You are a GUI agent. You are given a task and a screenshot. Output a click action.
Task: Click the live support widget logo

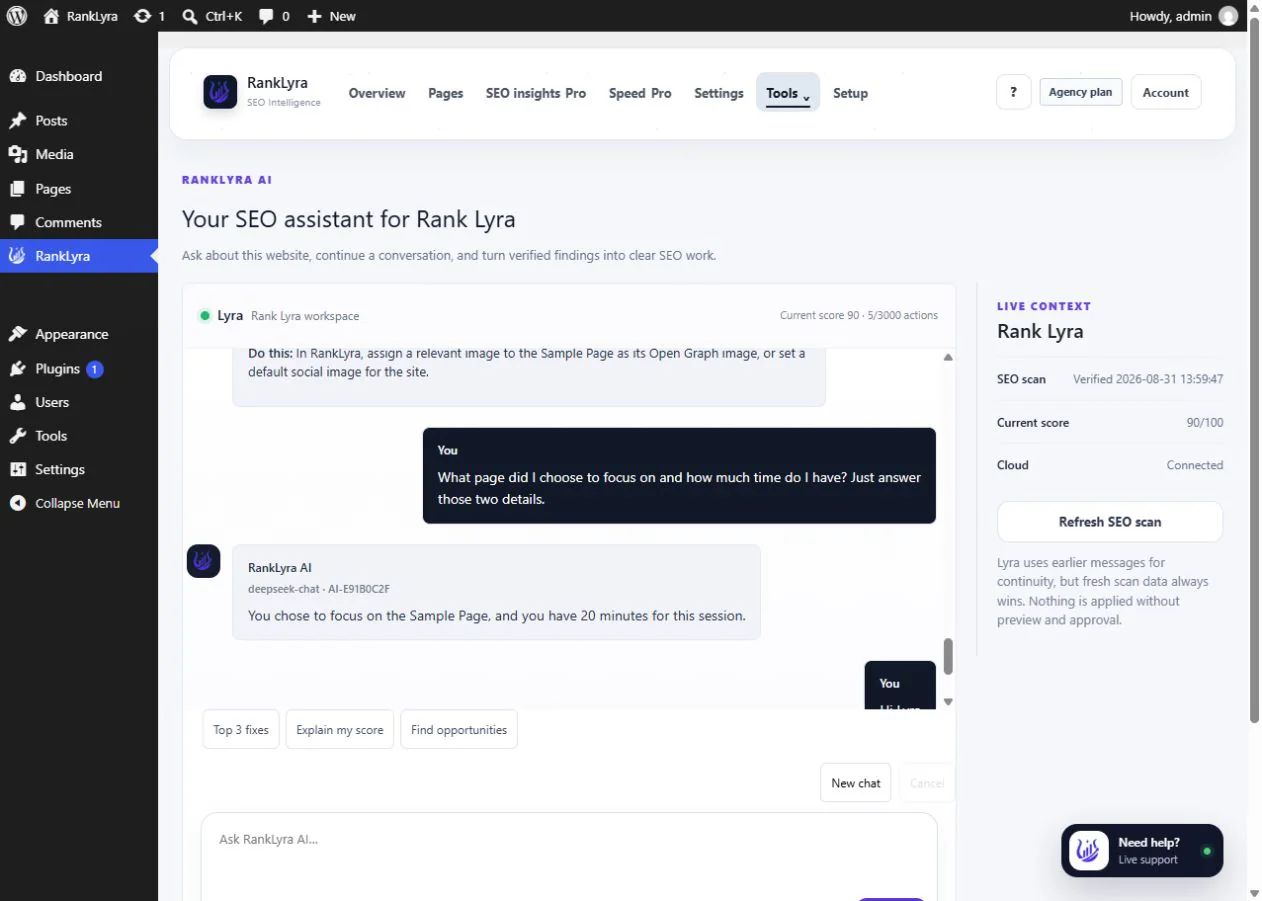(x=1088, y=851)
